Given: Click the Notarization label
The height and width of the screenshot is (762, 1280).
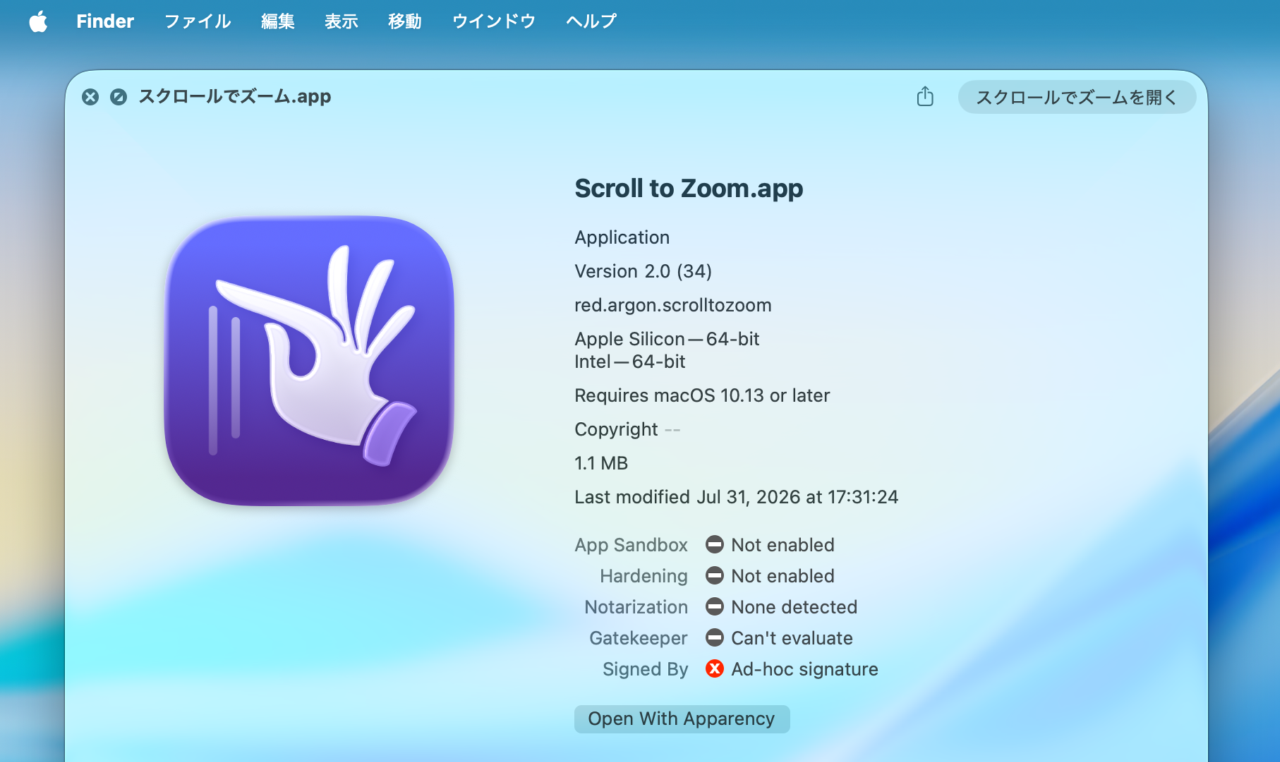Looking at the screenshot, I should 636,607.
